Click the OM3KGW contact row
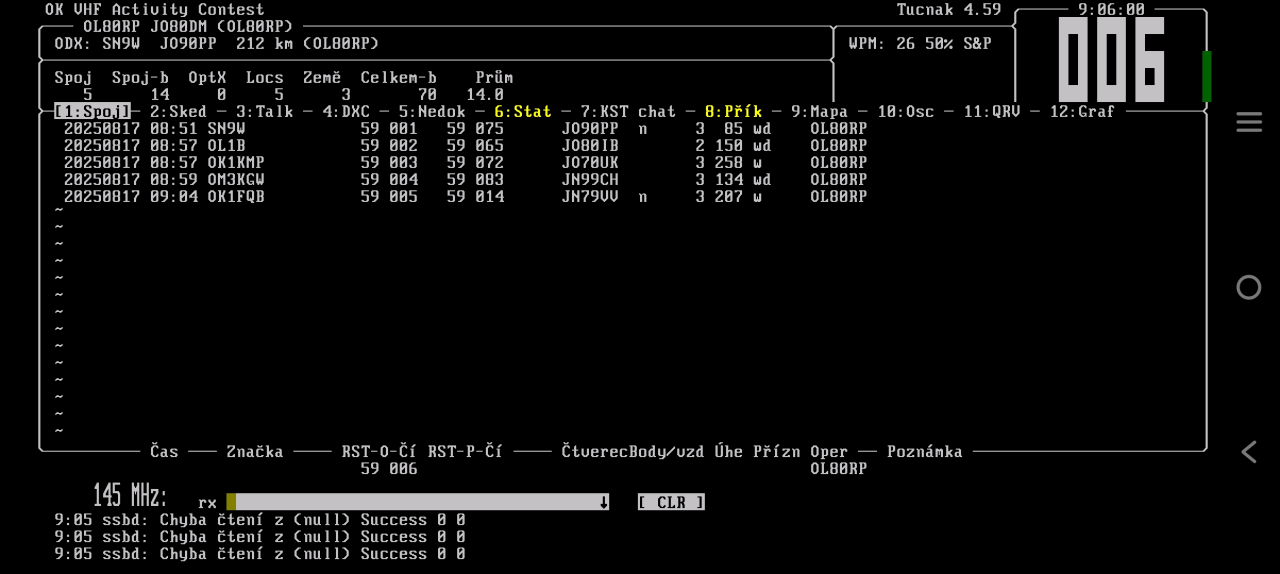Viewport: 1280px width, 574px height. tap(465, 180)
